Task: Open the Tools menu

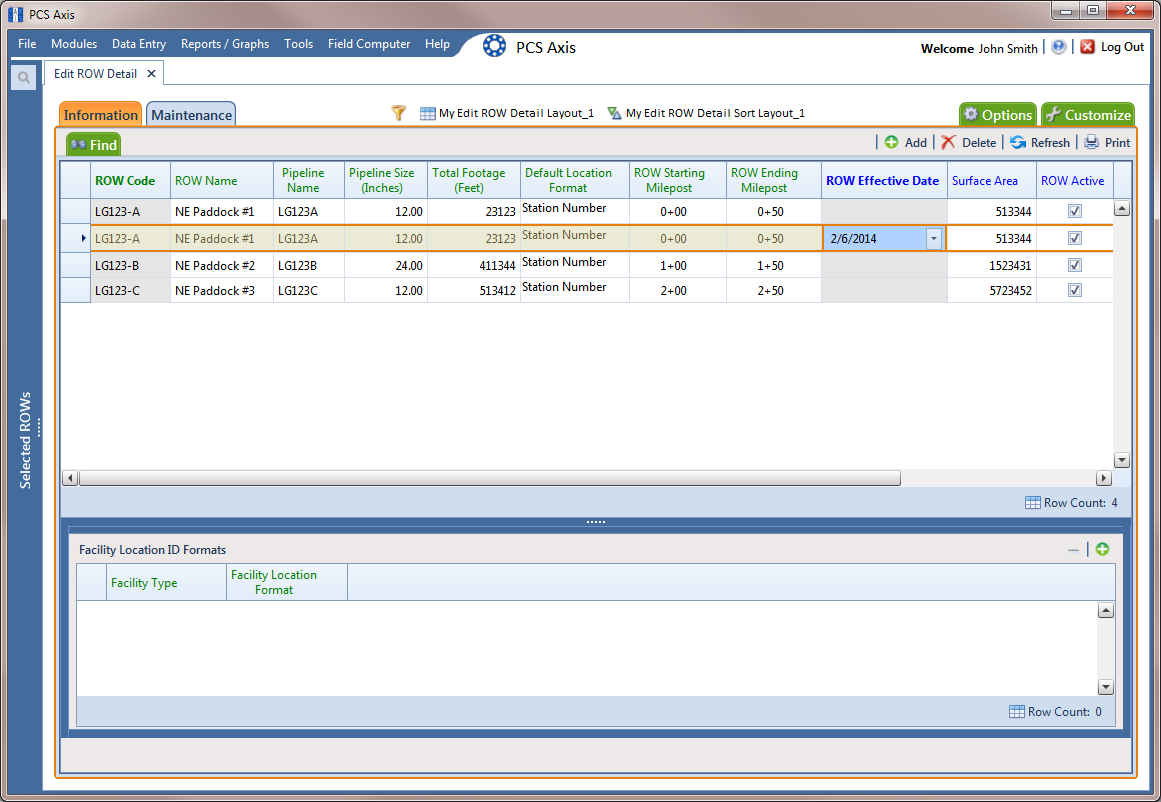Action: tap(298, 44)
